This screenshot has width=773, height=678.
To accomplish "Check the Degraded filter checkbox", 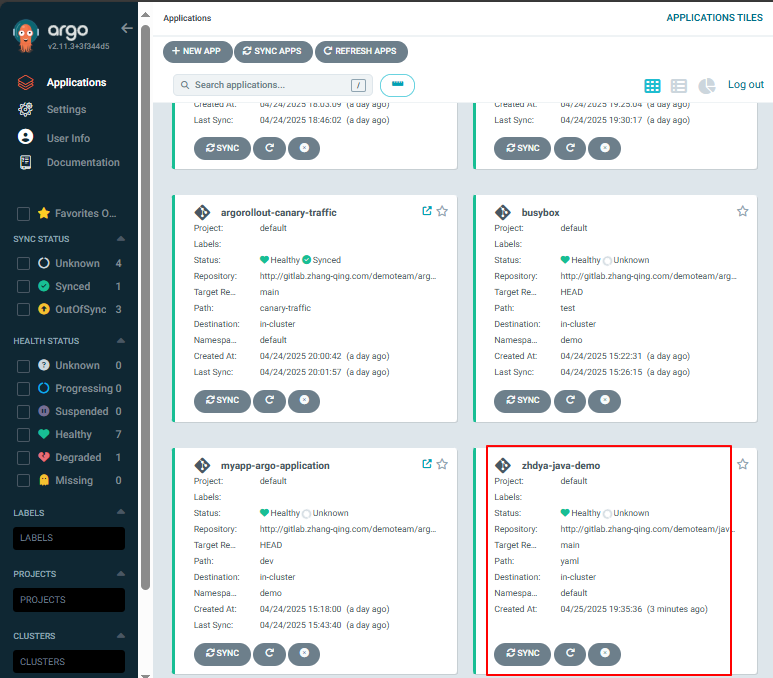I will 23,458.
